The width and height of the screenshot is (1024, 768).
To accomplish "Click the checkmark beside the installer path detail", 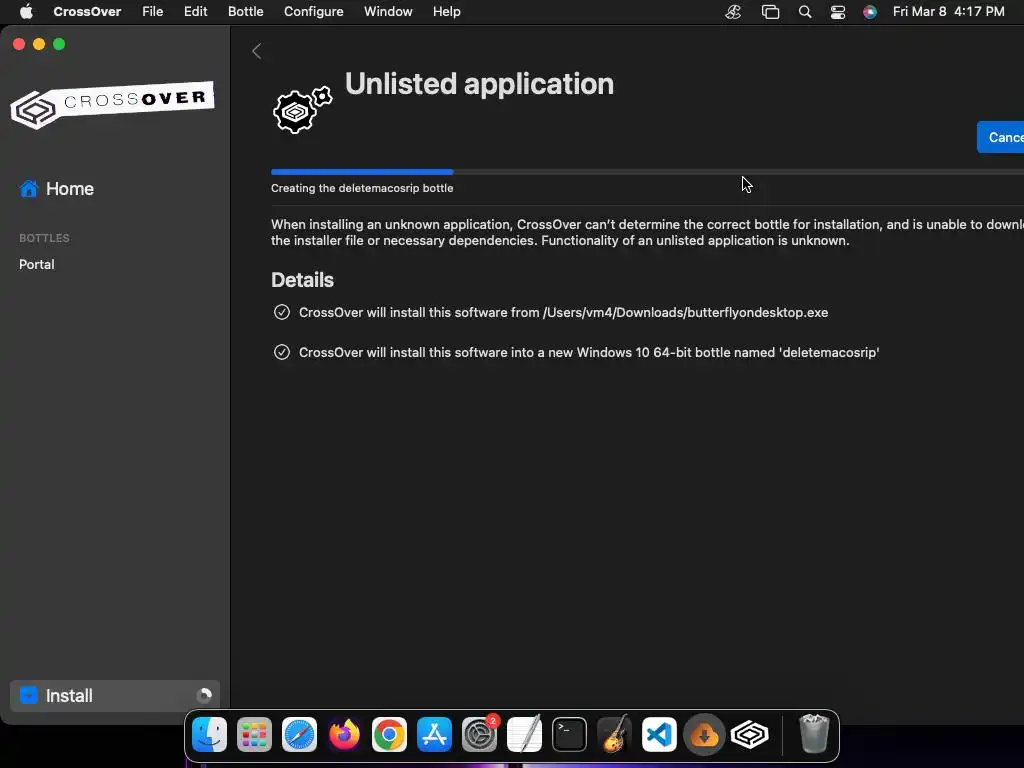I will click(281, 312).
